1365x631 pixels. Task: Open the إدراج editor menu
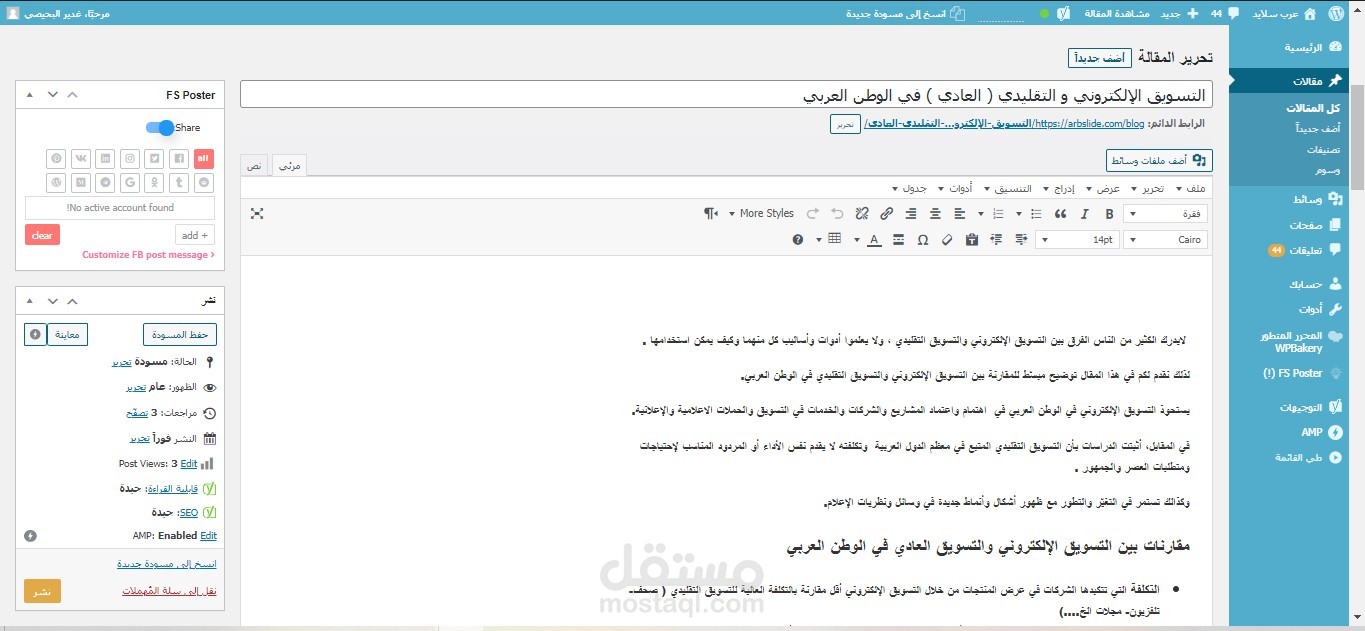pyautogui.click(x=1059, y=188)
